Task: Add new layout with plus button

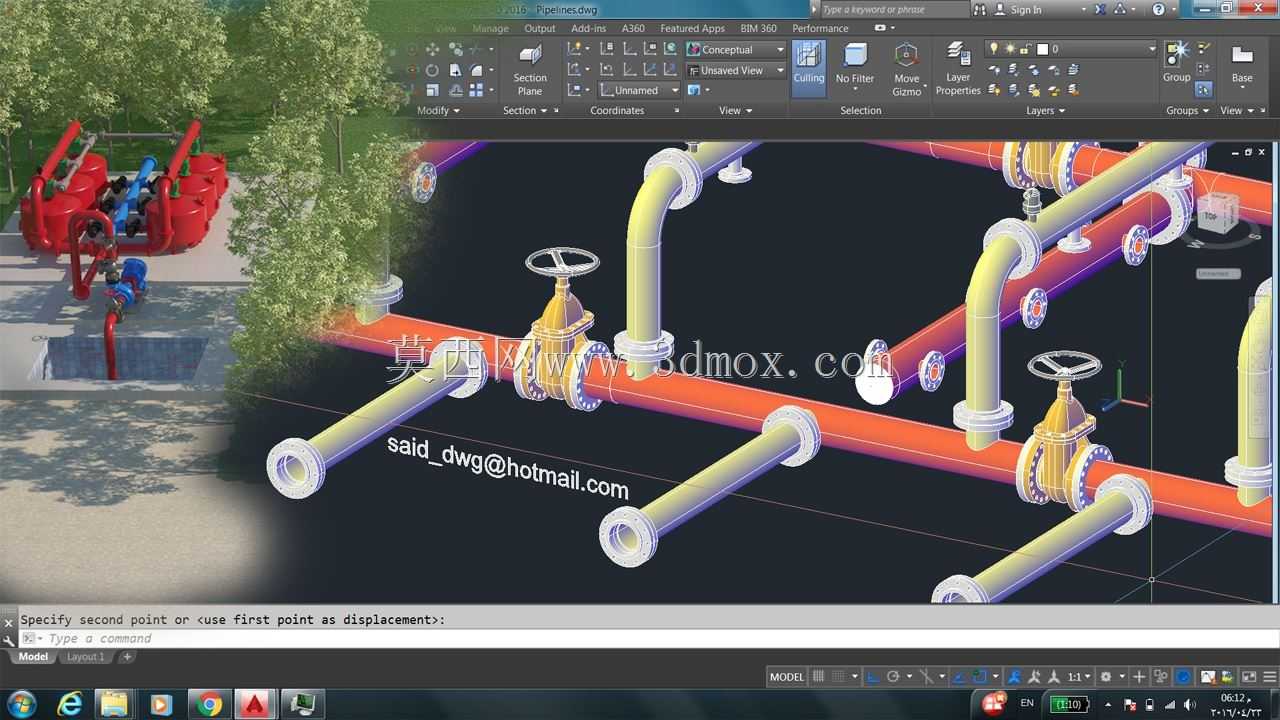Action: pos(127,657)
